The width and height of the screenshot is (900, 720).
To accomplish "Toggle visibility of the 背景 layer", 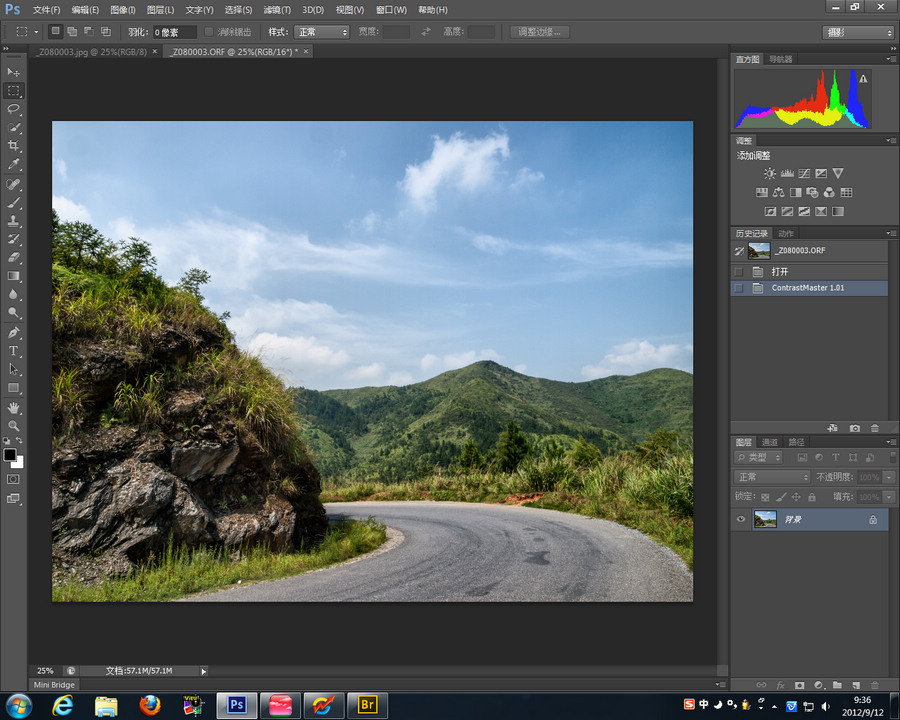I will [x=741, y=519].
